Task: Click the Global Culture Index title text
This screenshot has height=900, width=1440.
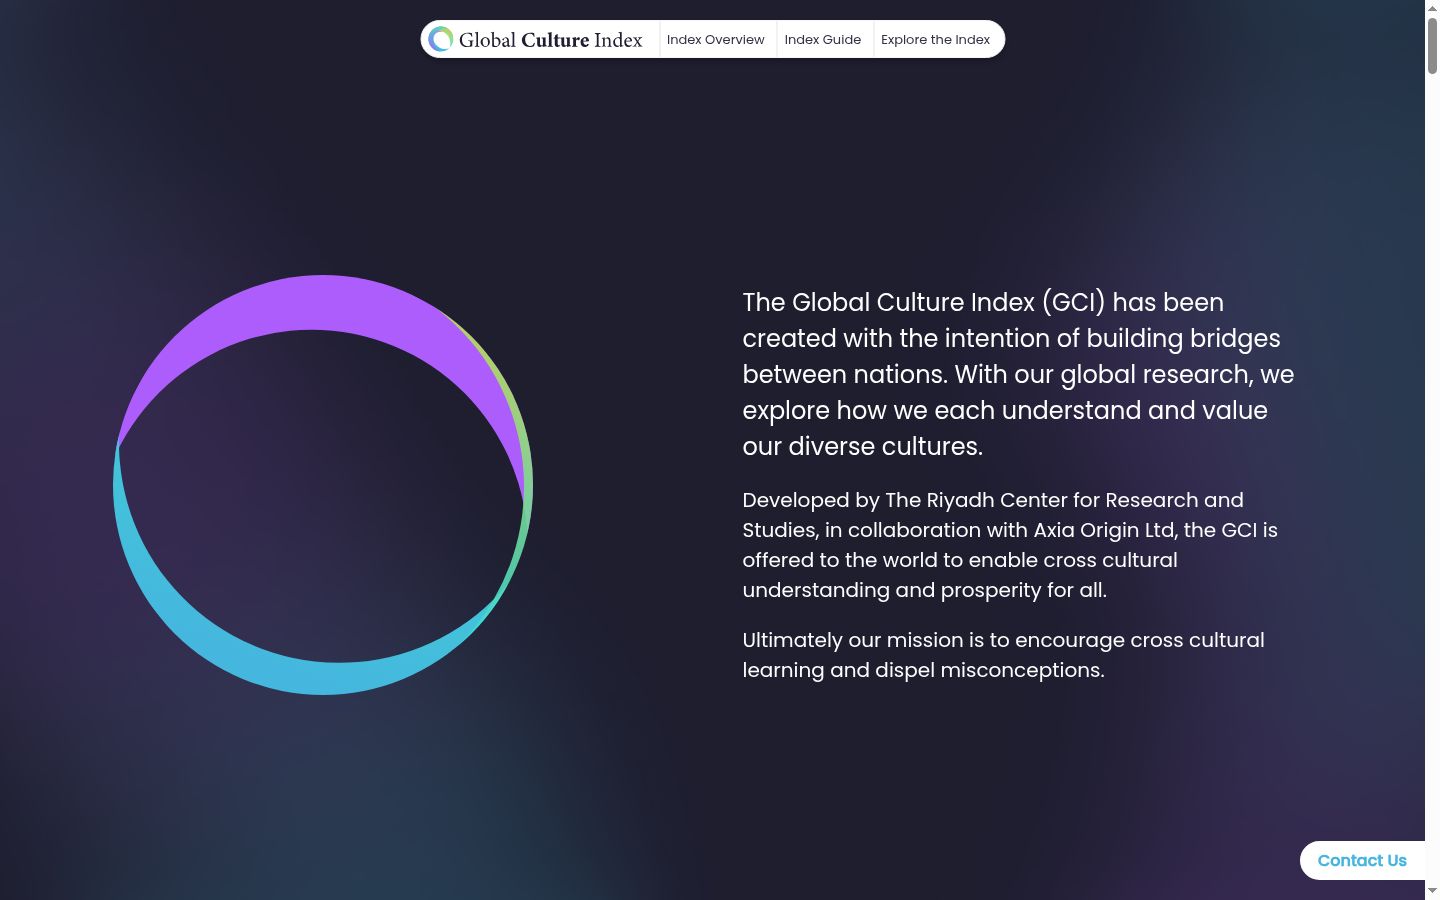Action: coord(551,40)
